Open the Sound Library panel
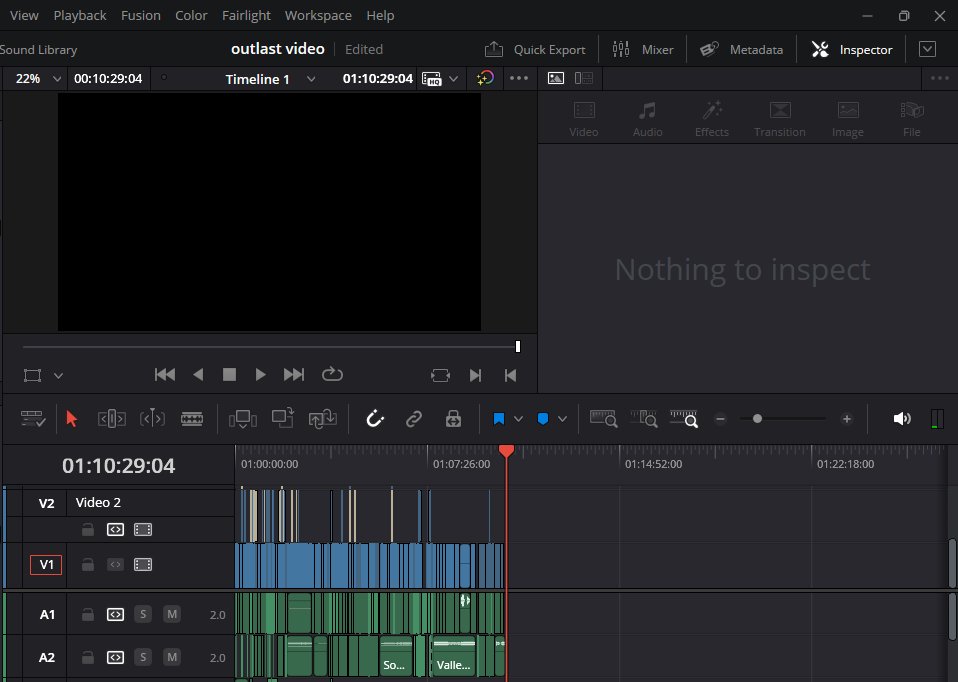958x682 pixels. coord(38,50)
